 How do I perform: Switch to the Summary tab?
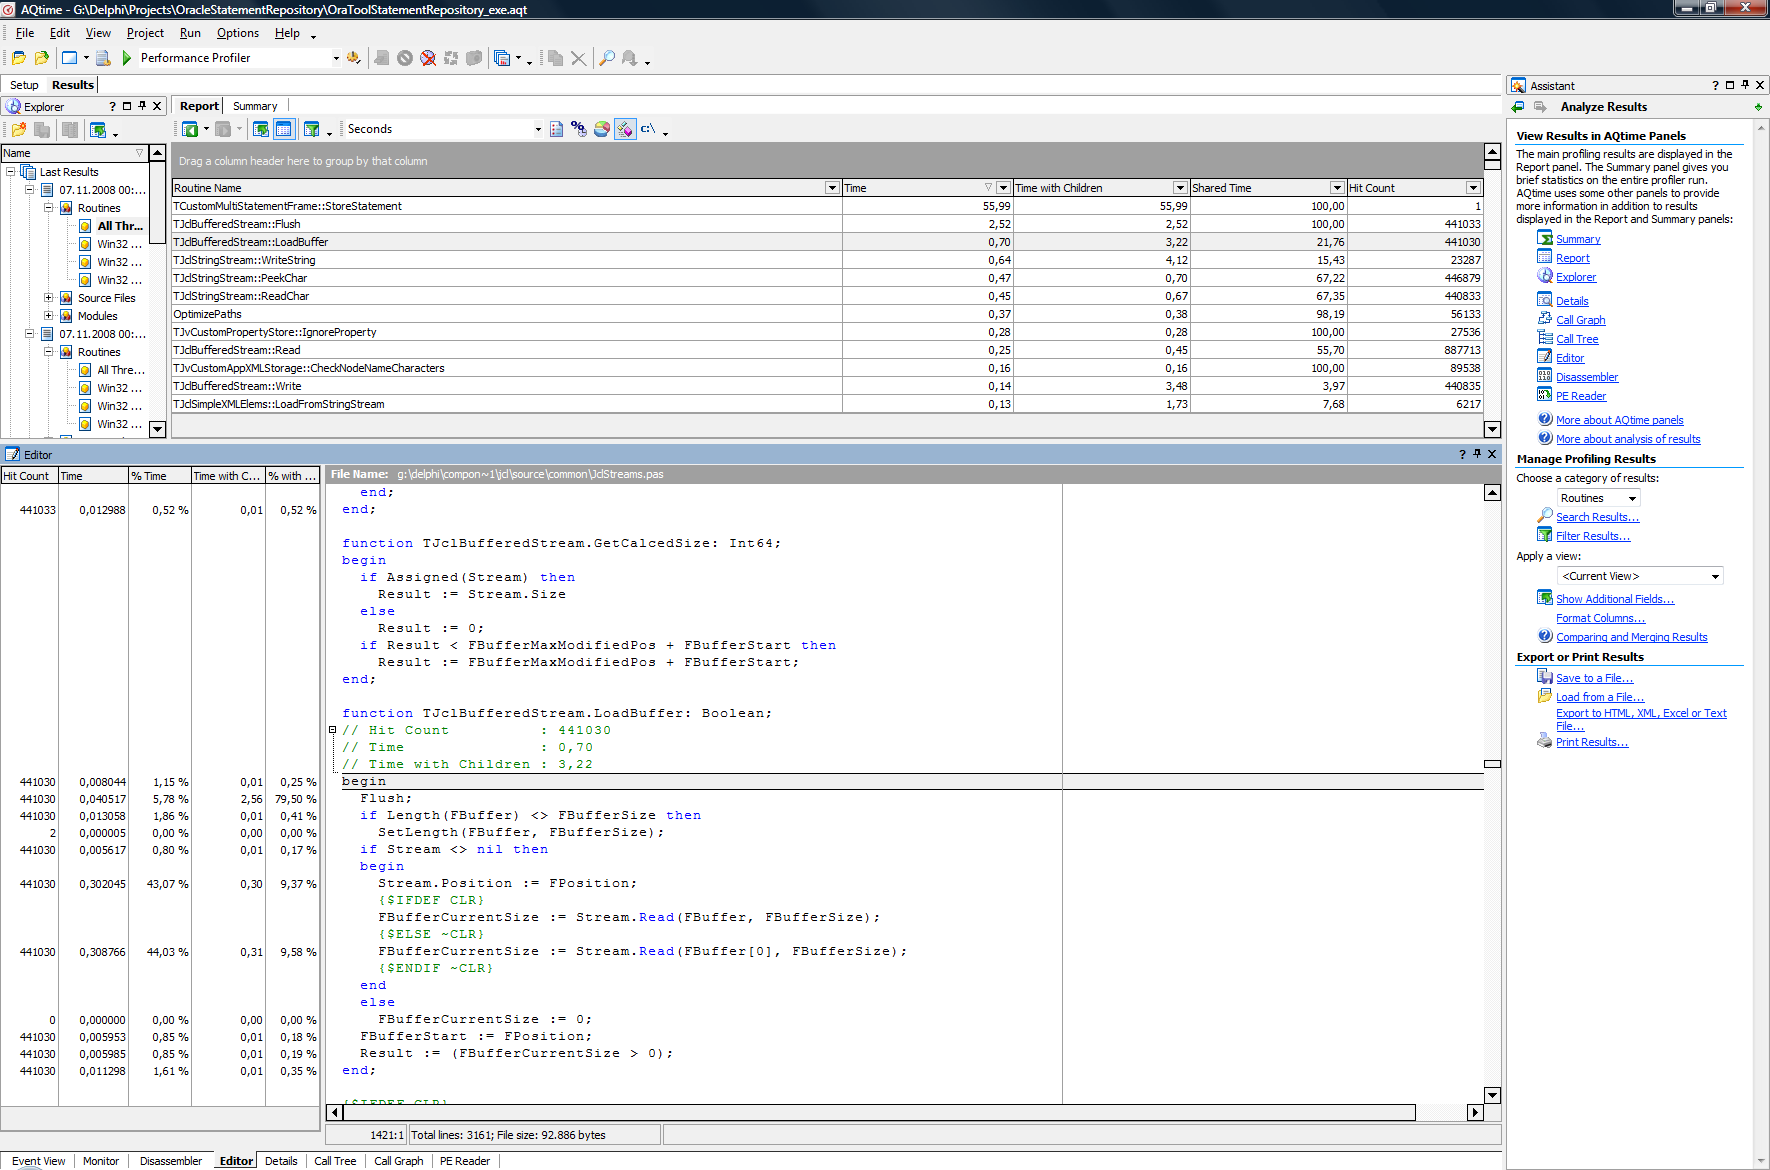point(255,106)
